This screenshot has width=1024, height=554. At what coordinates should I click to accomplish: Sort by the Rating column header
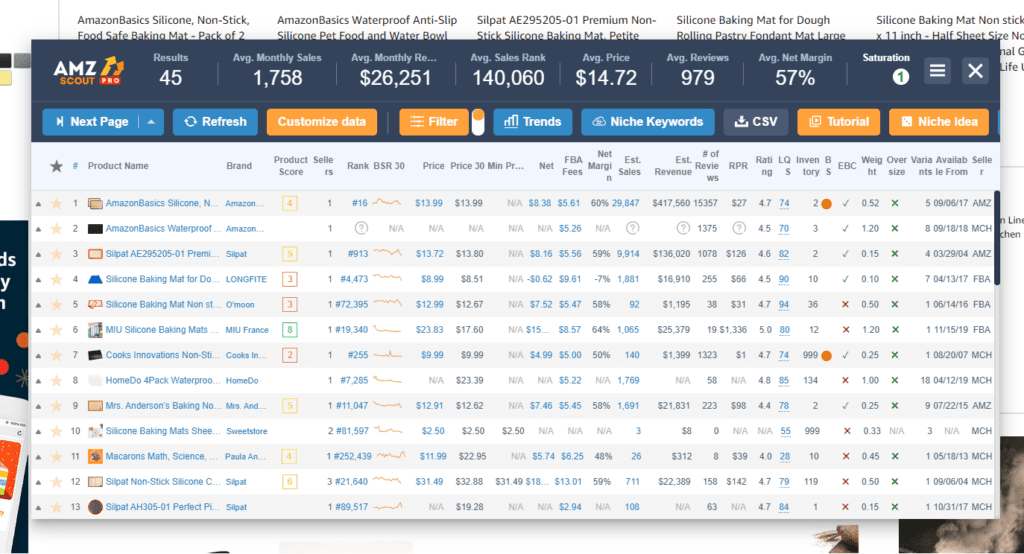[x=764, y=166]
